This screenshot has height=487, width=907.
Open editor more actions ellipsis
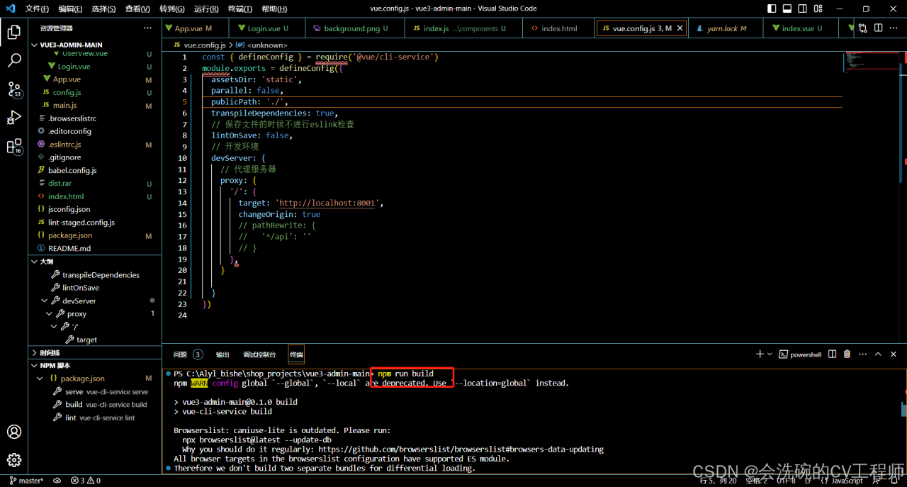click(x=894, y=28)
